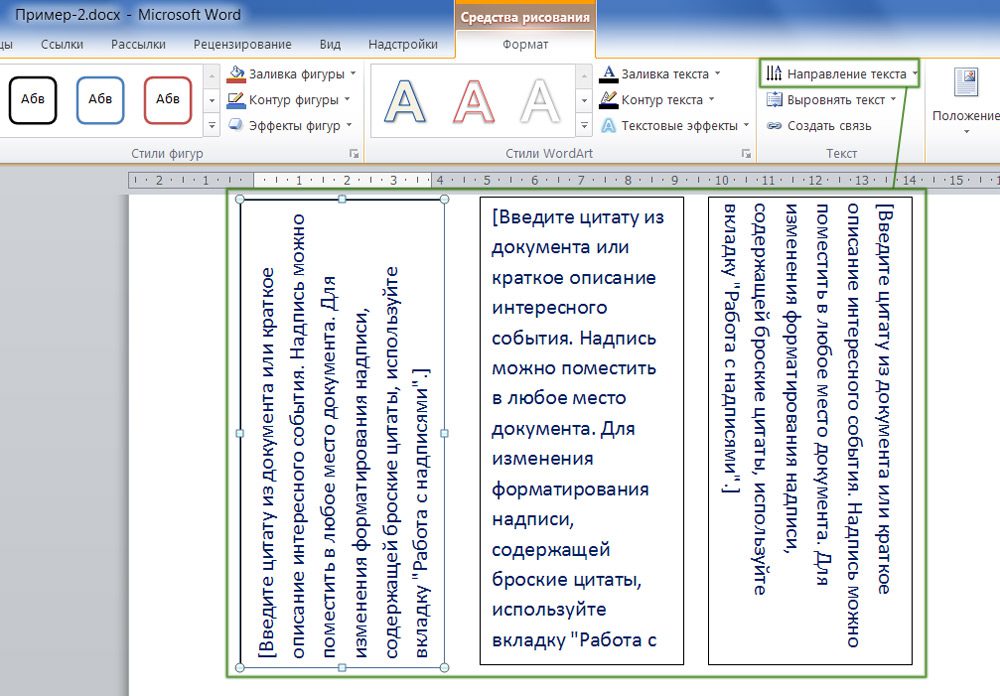Click the Заливка фигуры label
Image resolution: width=1000 pixels, height=696 pixels.
(x=297, y=74)
